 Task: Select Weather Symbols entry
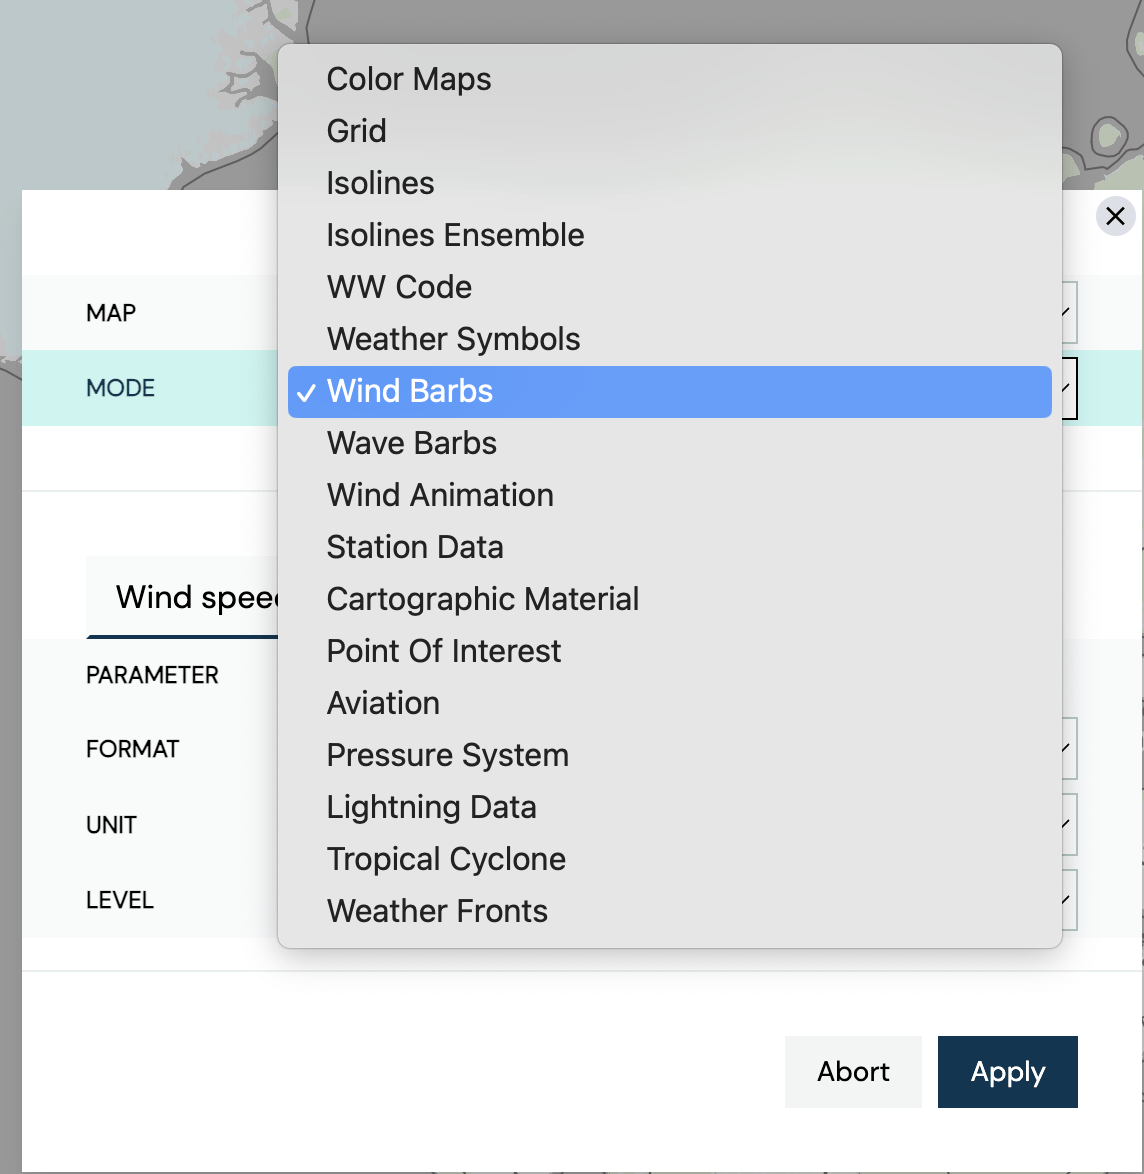[454, 339]
